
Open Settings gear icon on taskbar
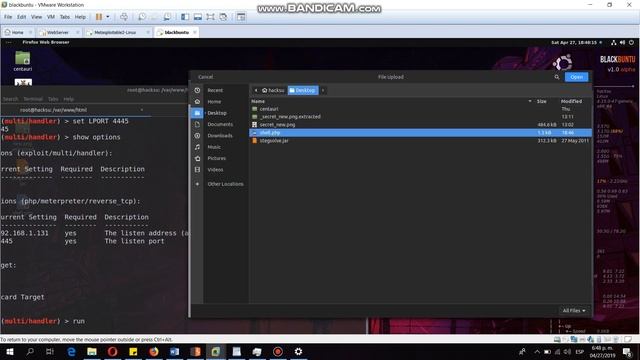(298, 351)
